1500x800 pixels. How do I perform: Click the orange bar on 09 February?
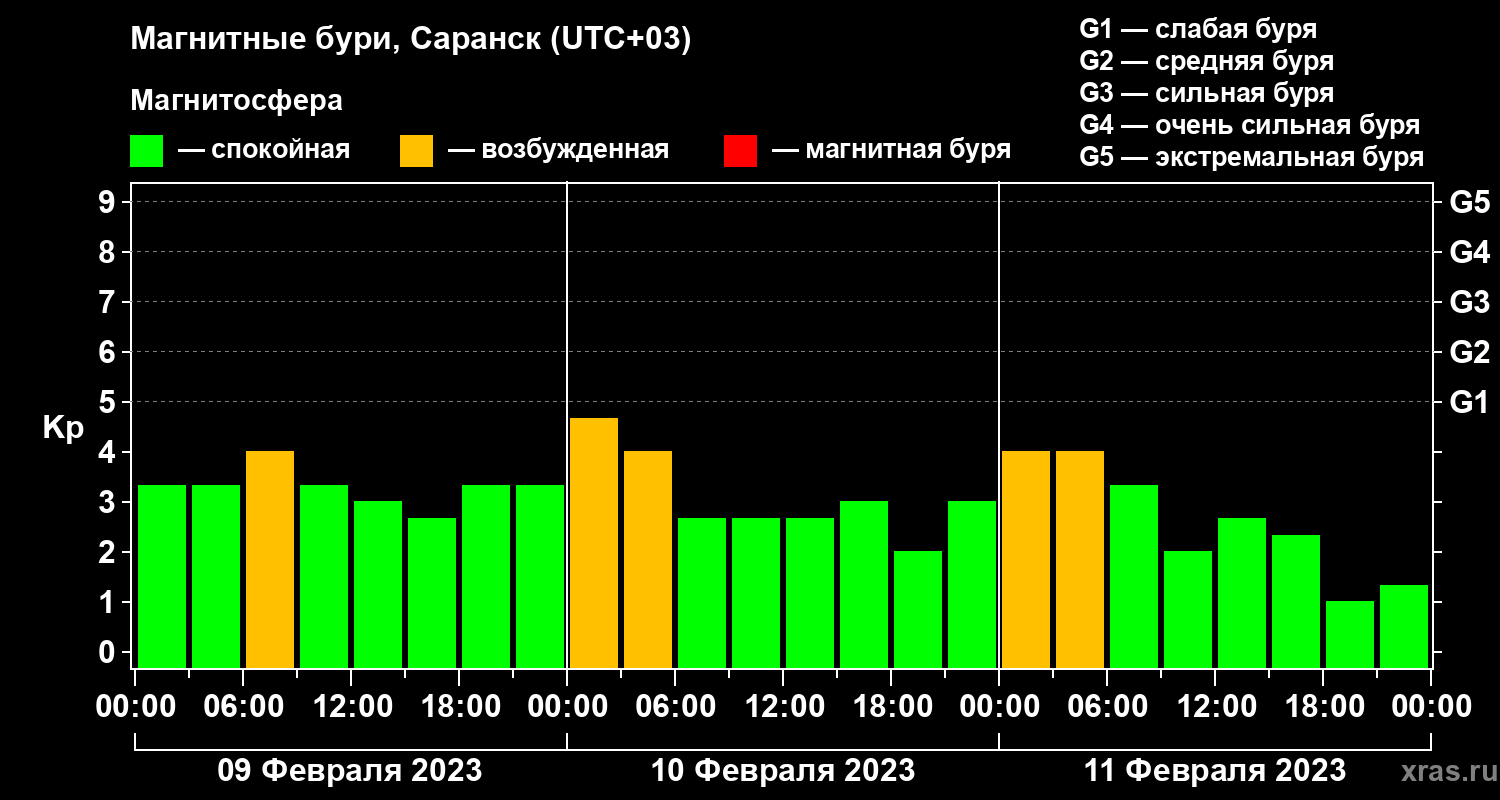(270, 559)
